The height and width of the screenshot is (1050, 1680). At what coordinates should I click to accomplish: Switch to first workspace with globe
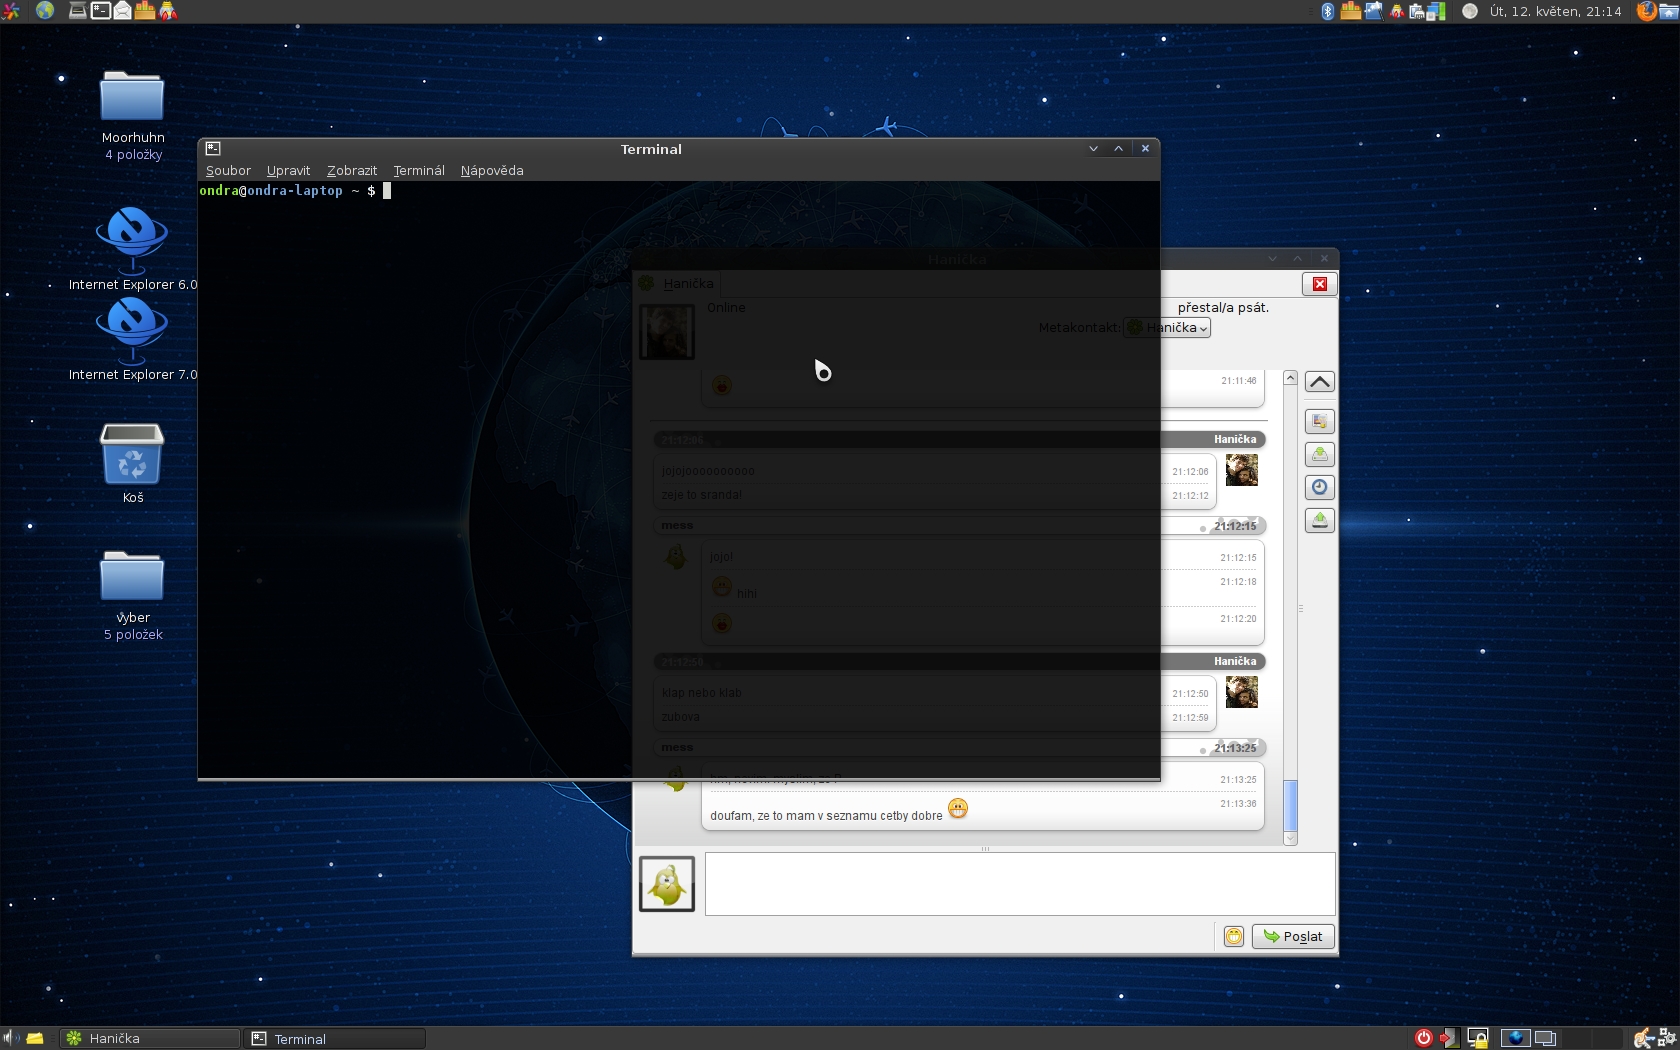[x=1516, y=1038]
